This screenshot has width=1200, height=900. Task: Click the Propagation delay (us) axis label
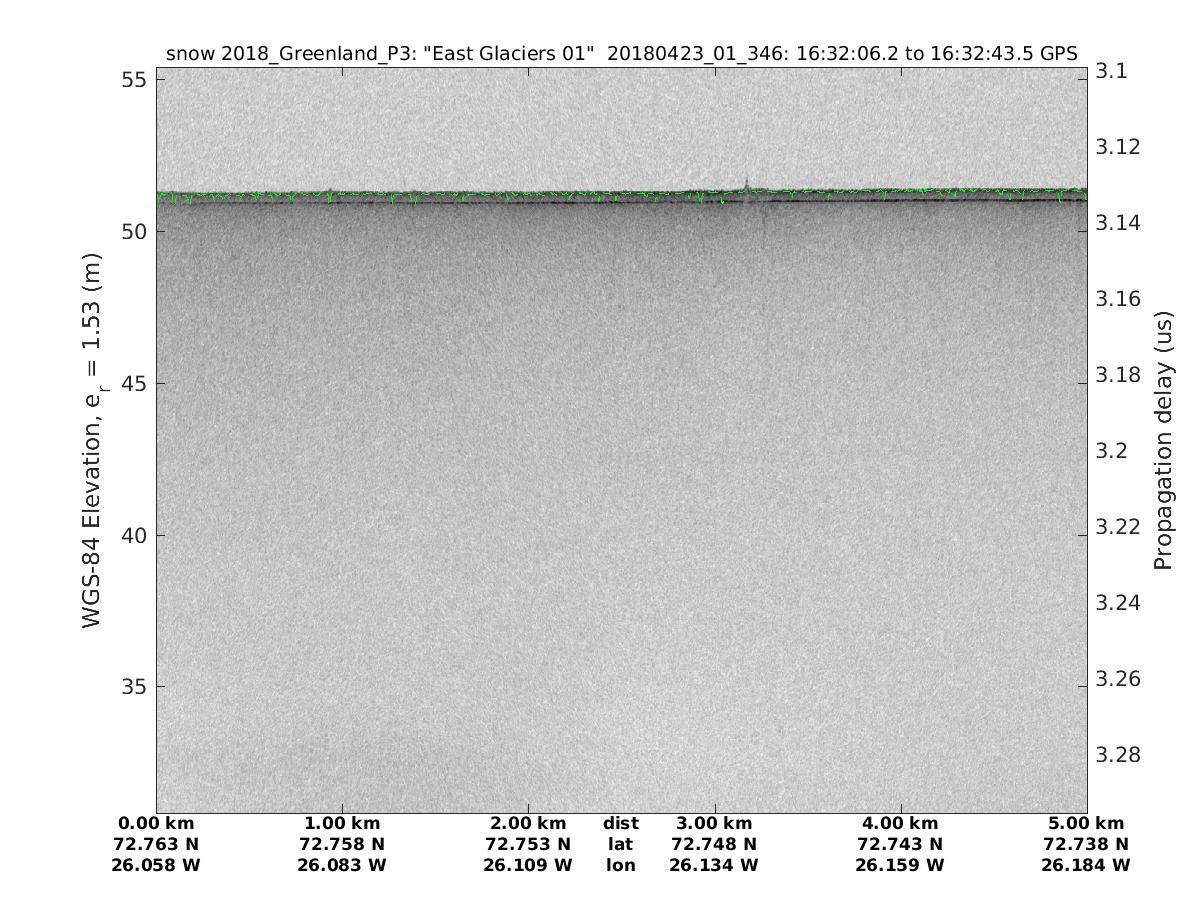(x=1162, y=440)
